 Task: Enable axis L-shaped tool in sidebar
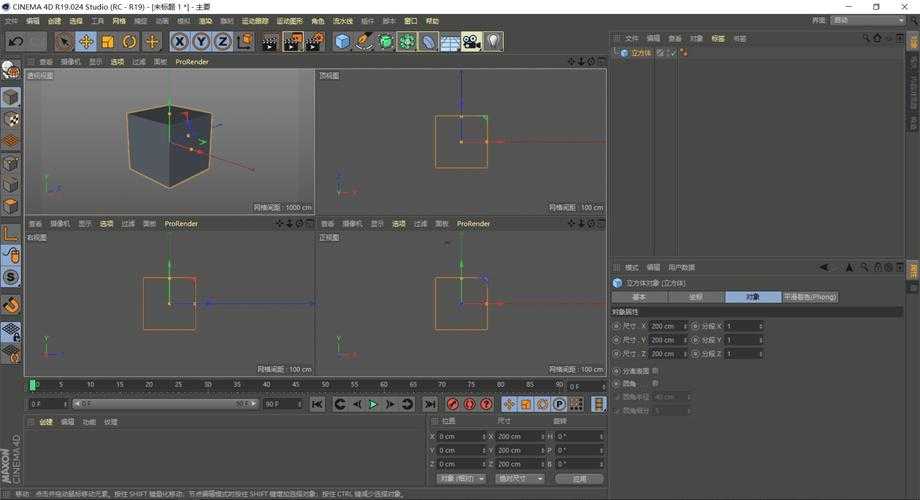point(11,234)
